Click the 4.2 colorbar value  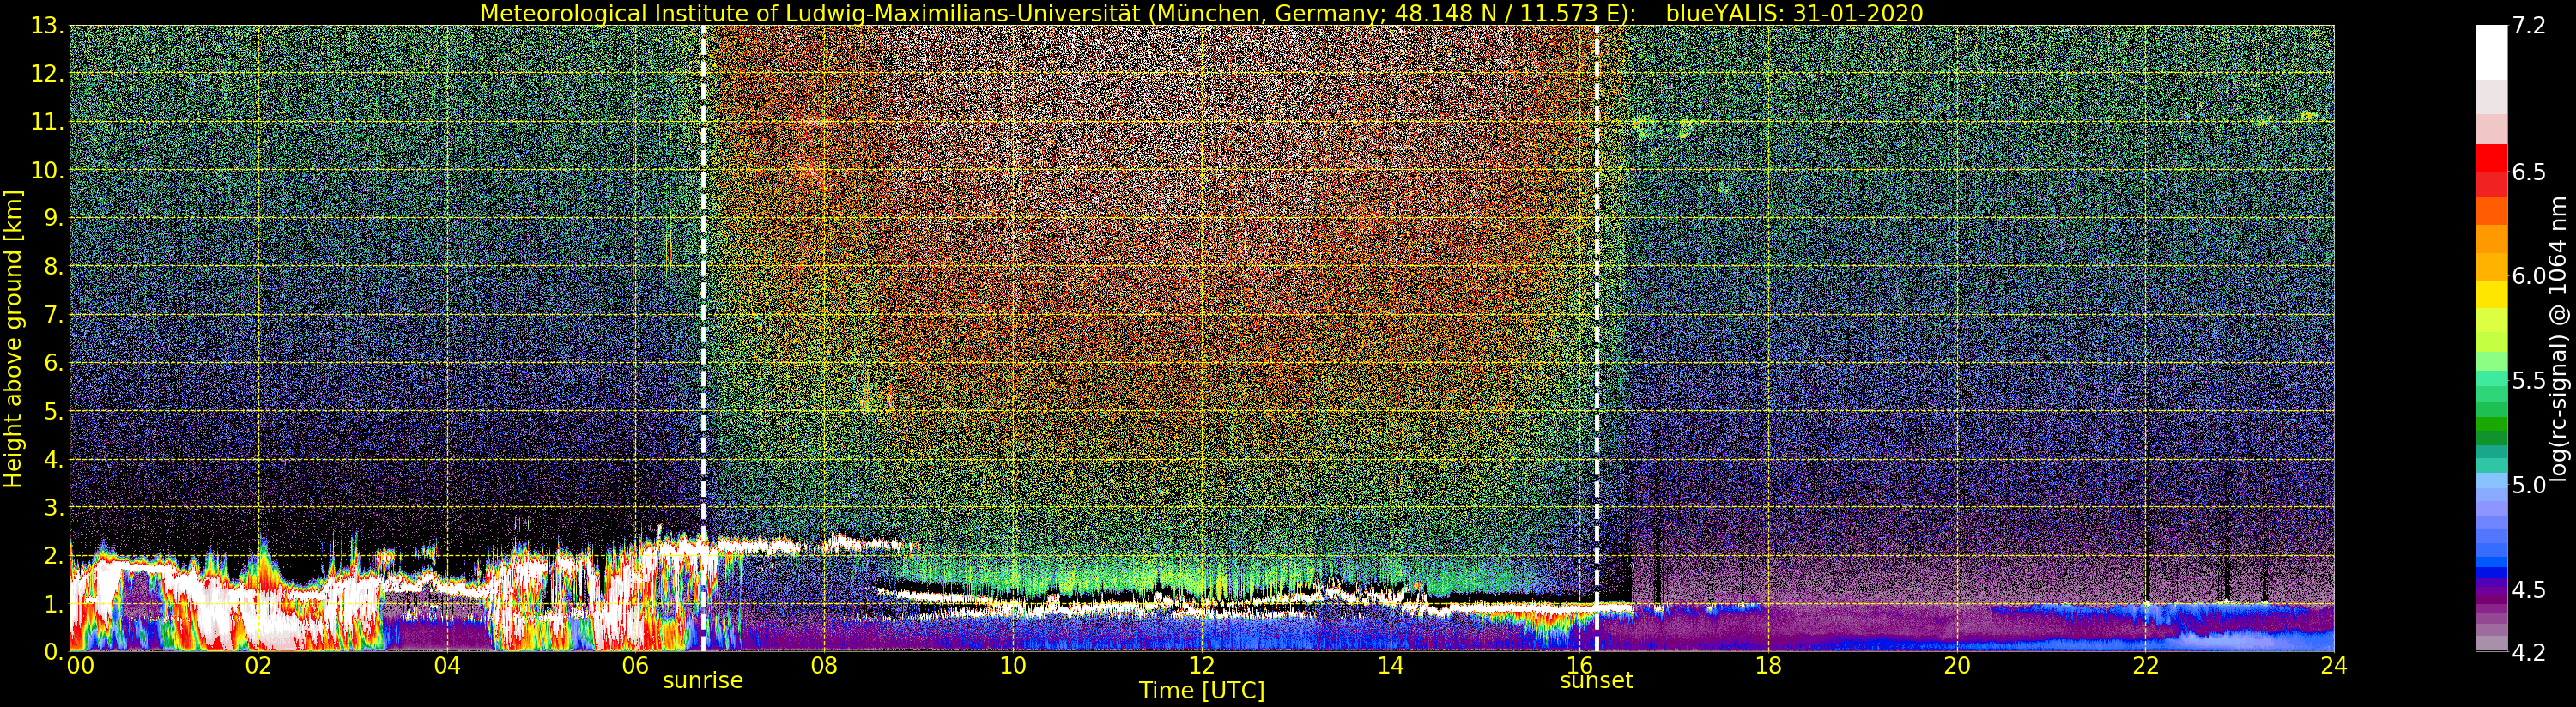(x=2529, y=652)
